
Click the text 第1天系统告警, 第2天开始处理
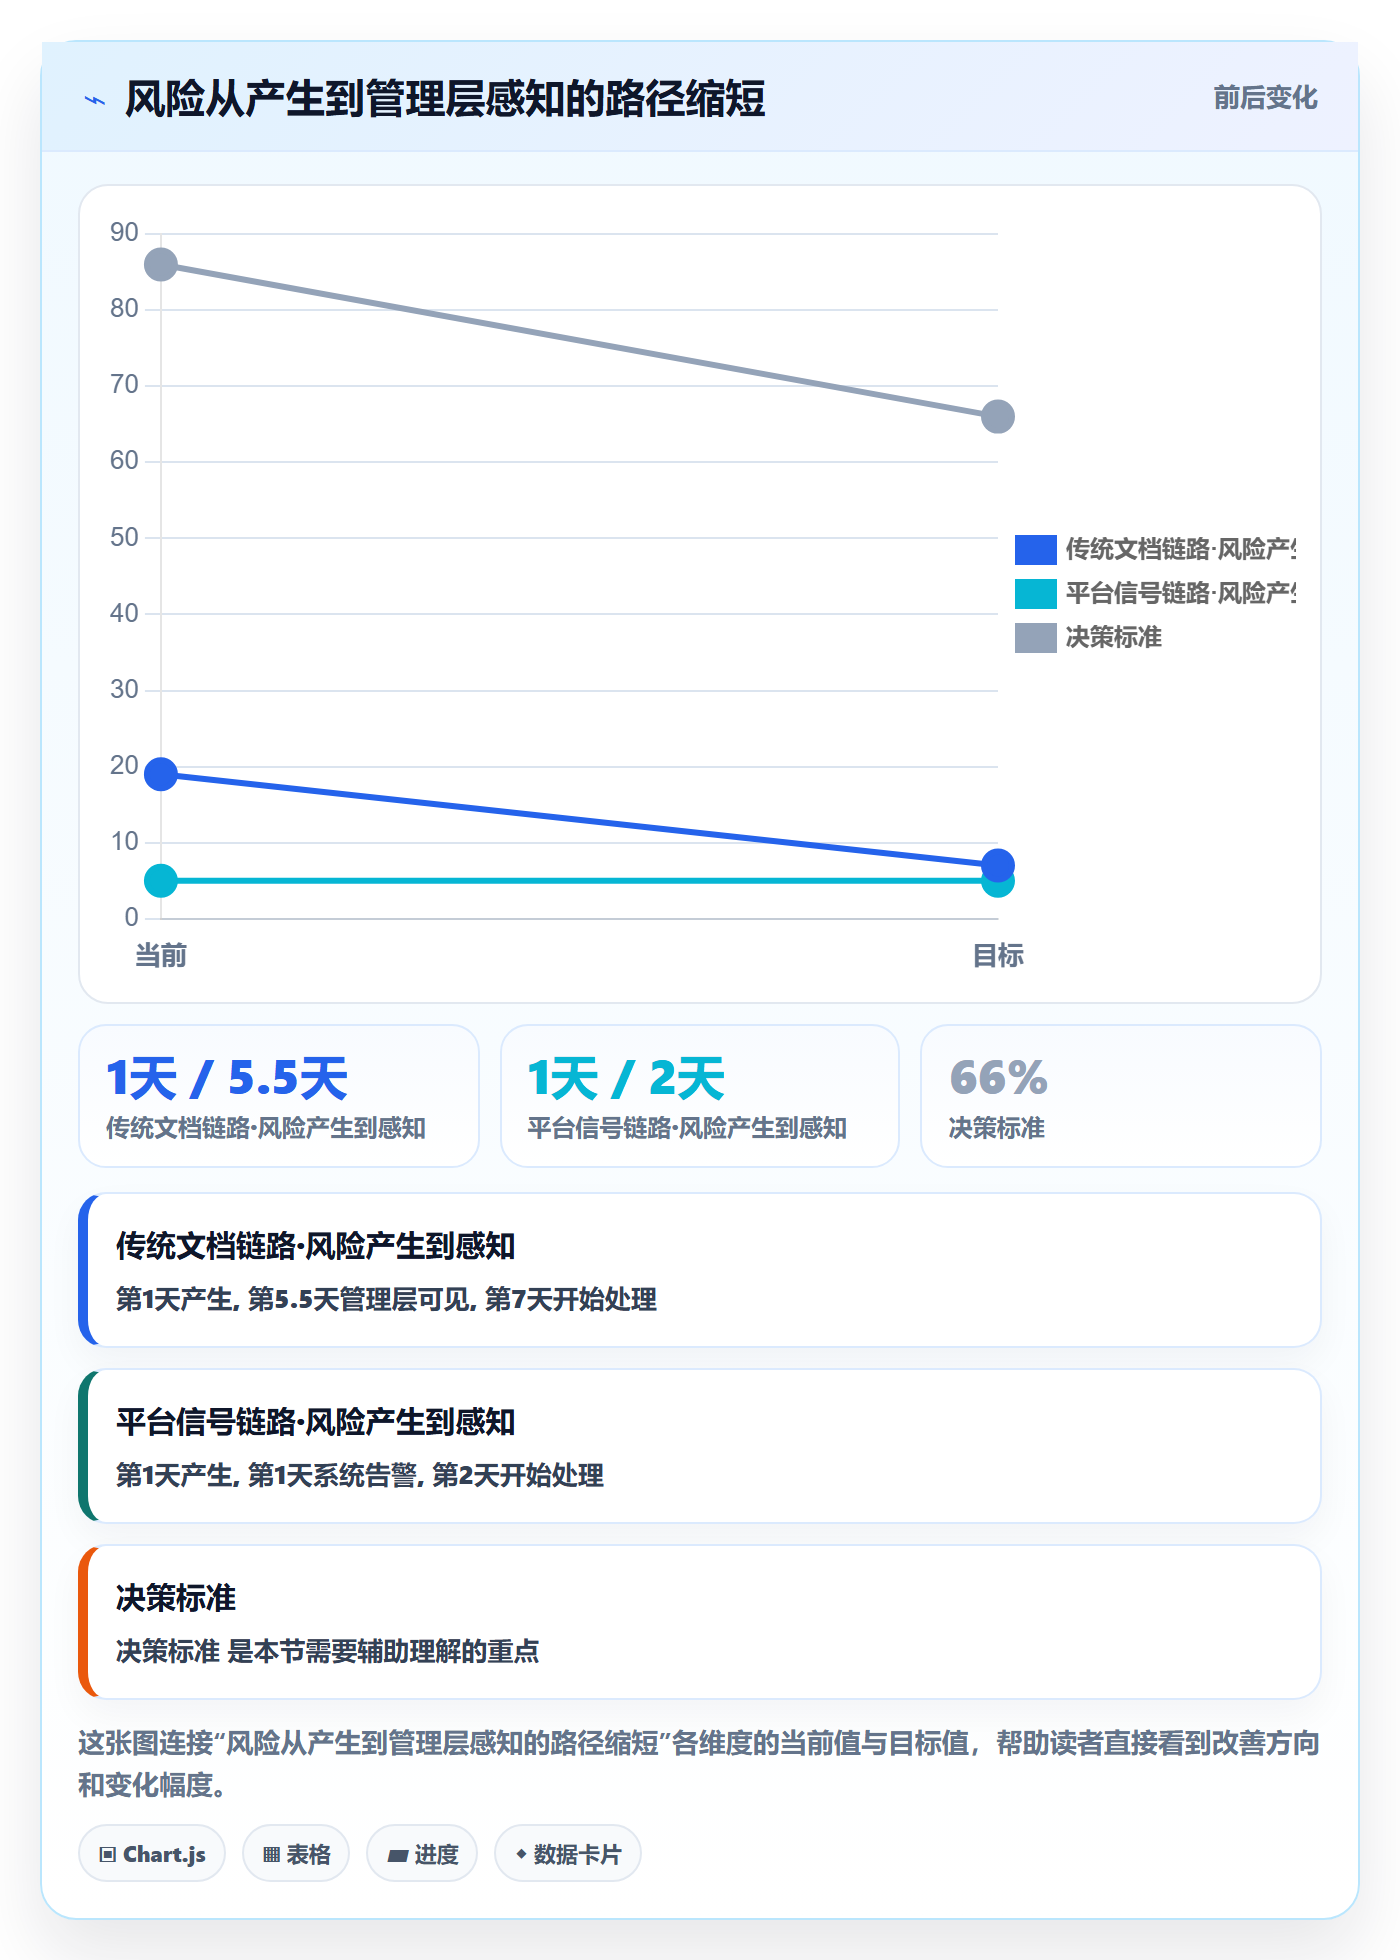426,1476
